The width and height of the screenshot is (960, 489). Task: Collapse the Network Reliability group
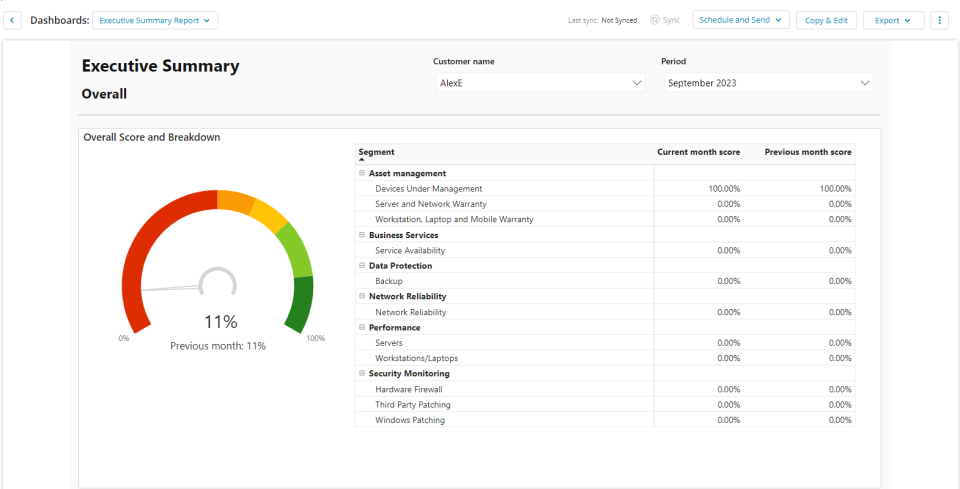point(362,296)
